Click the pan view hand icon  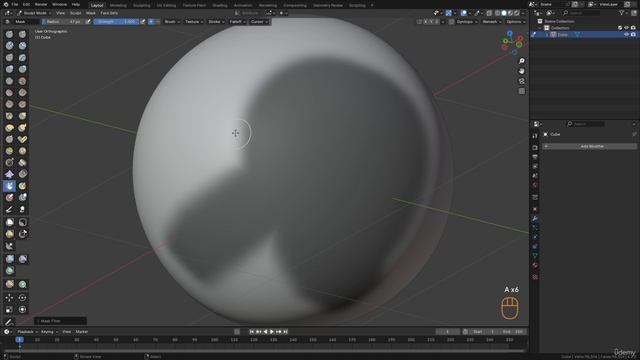coord(522,71)
